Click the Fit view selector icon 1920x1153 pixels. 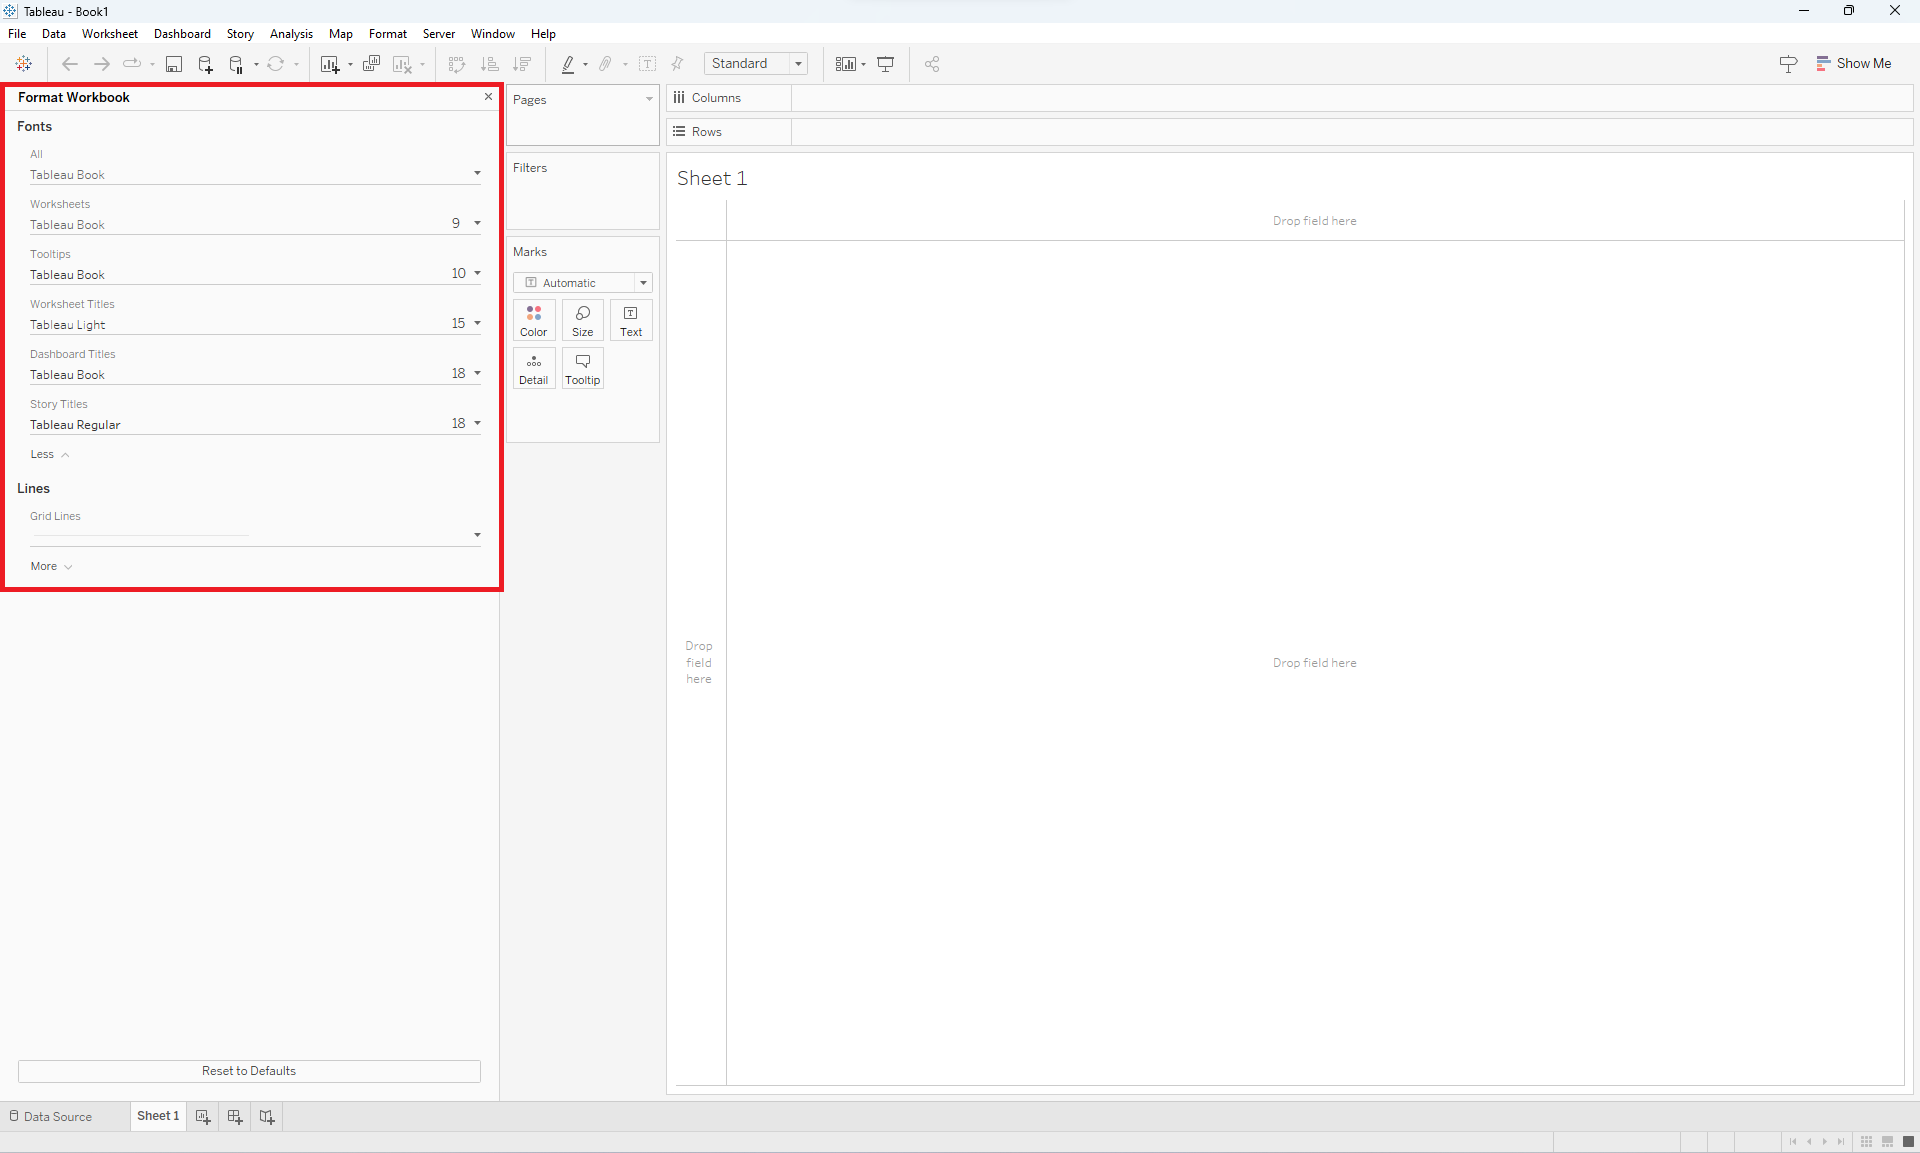click(x=754, y=63)
